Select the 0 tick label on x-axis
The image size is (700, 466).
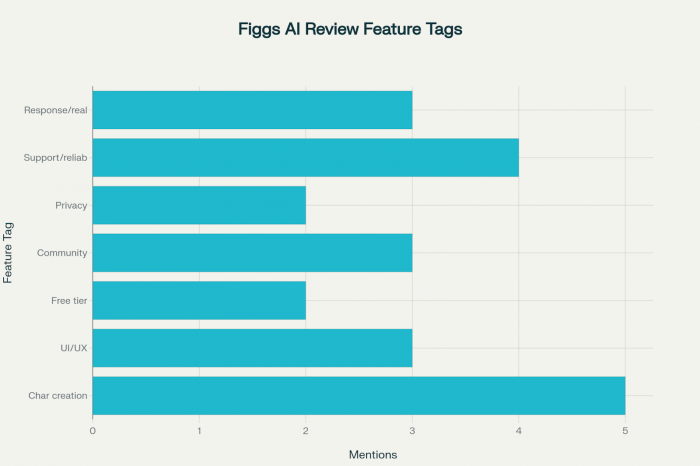pyautogui.click(x=93, y=431)
